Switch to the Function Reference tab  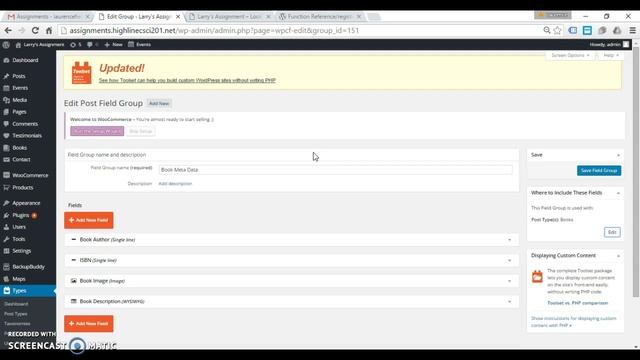pyautogui.click(x=320, y=17)
